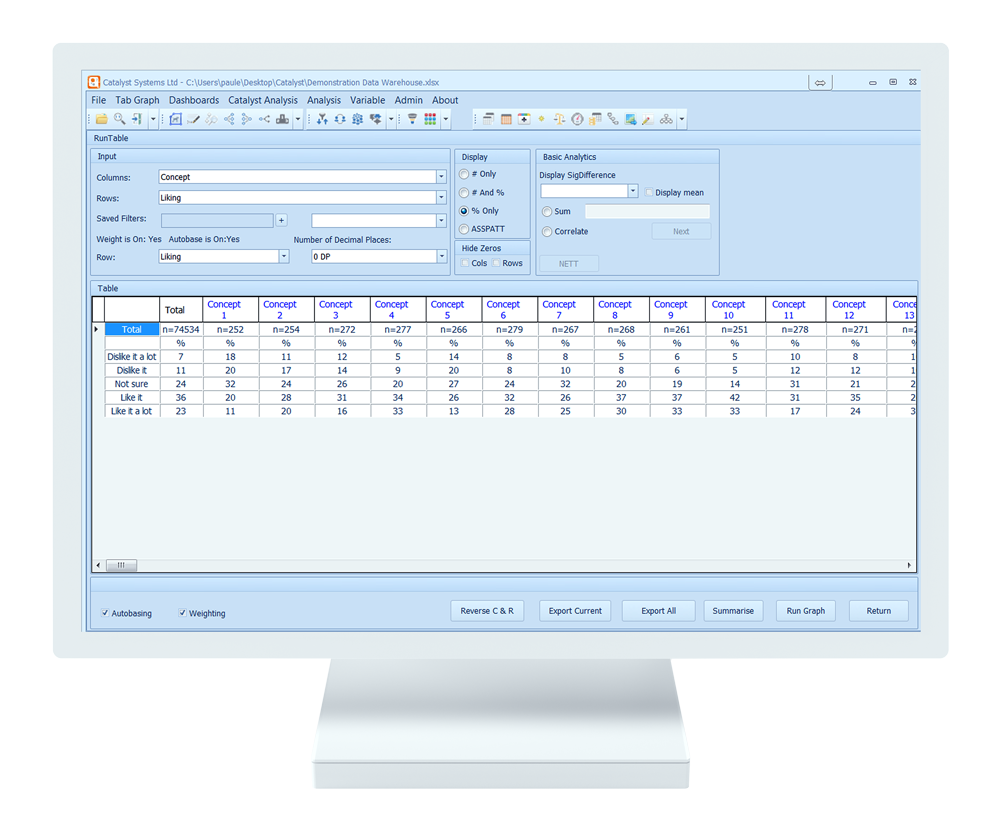Open the Row dropdown showing Liking
The height and width of the screenshot is (819, 1000).
[284, 256]
